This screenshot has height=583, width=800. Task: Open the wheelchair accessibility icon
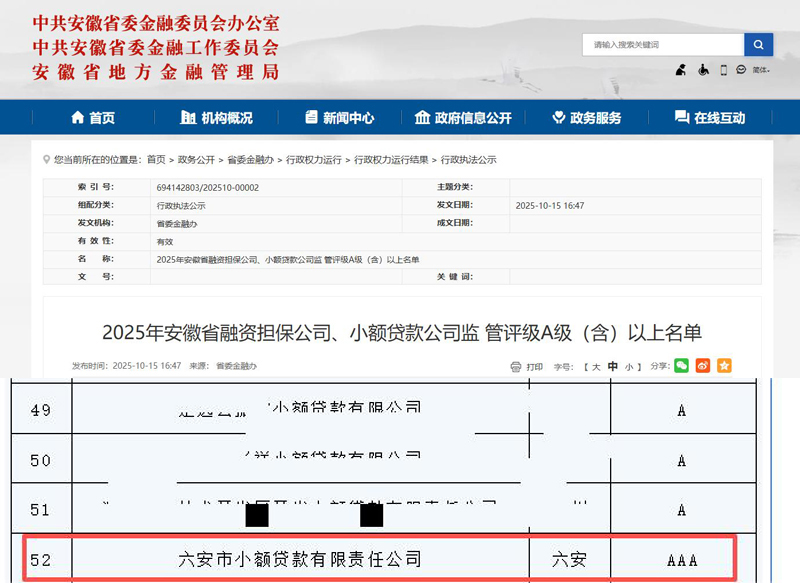tap(702, 70)
